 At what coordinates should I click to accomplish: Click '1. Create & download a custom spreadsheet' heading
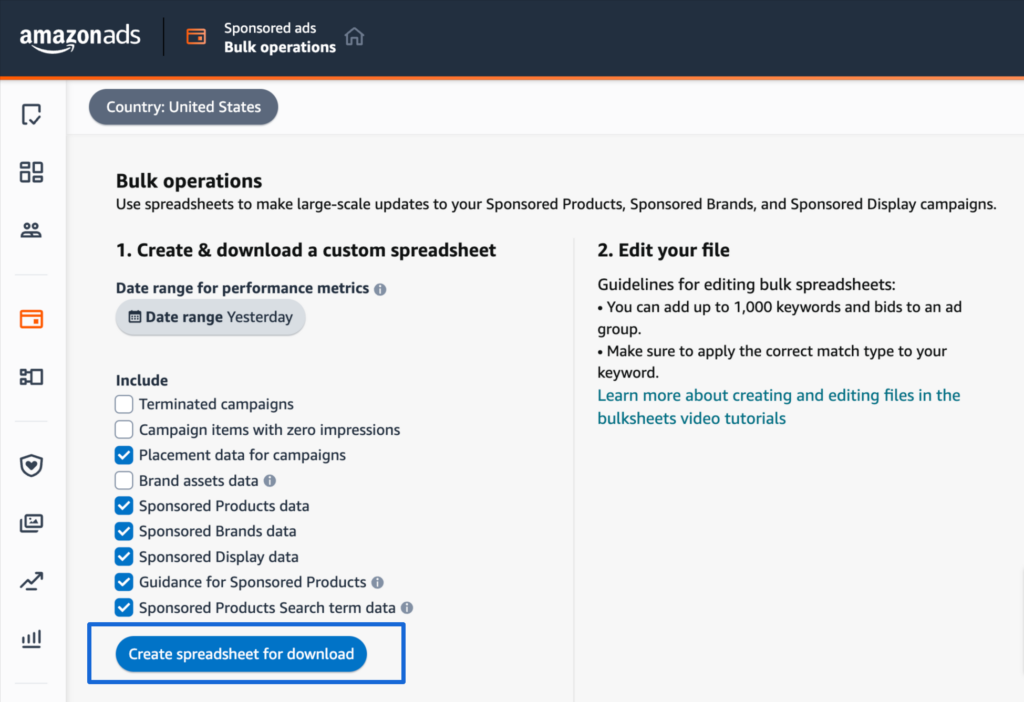pyautogui.click(x=306, y=250)
